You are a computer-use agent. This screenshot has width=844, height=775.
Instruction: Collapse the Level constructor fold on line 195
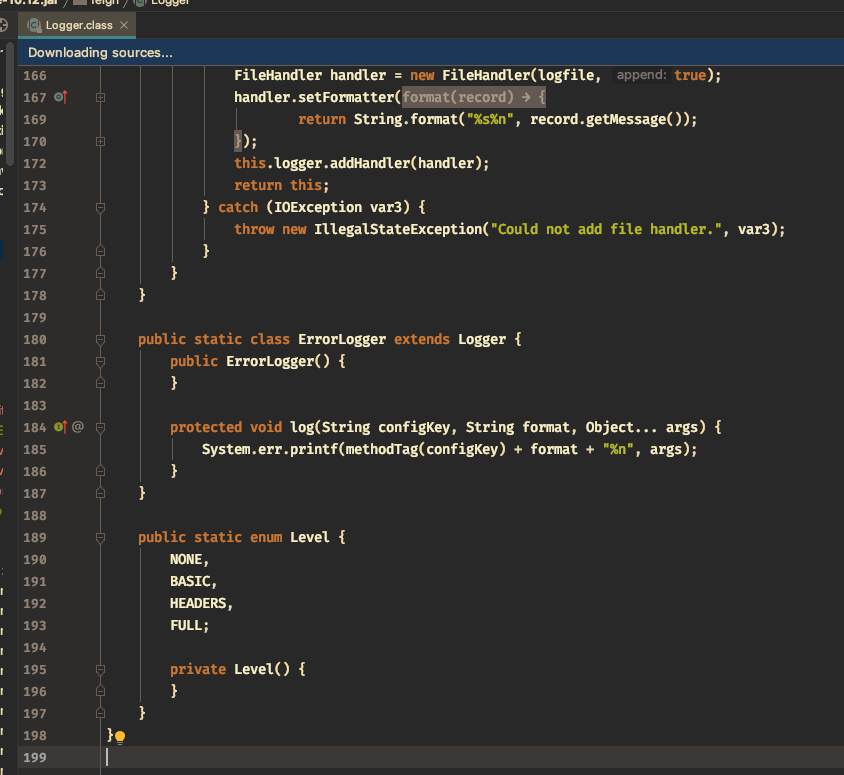[x=100, y=670]
